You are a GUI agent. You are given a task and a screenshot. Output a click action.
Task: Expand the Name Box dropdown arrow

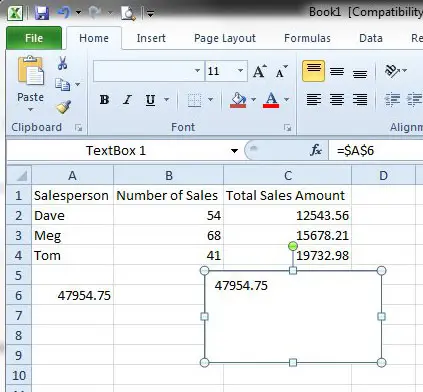[x=234, y=151]
